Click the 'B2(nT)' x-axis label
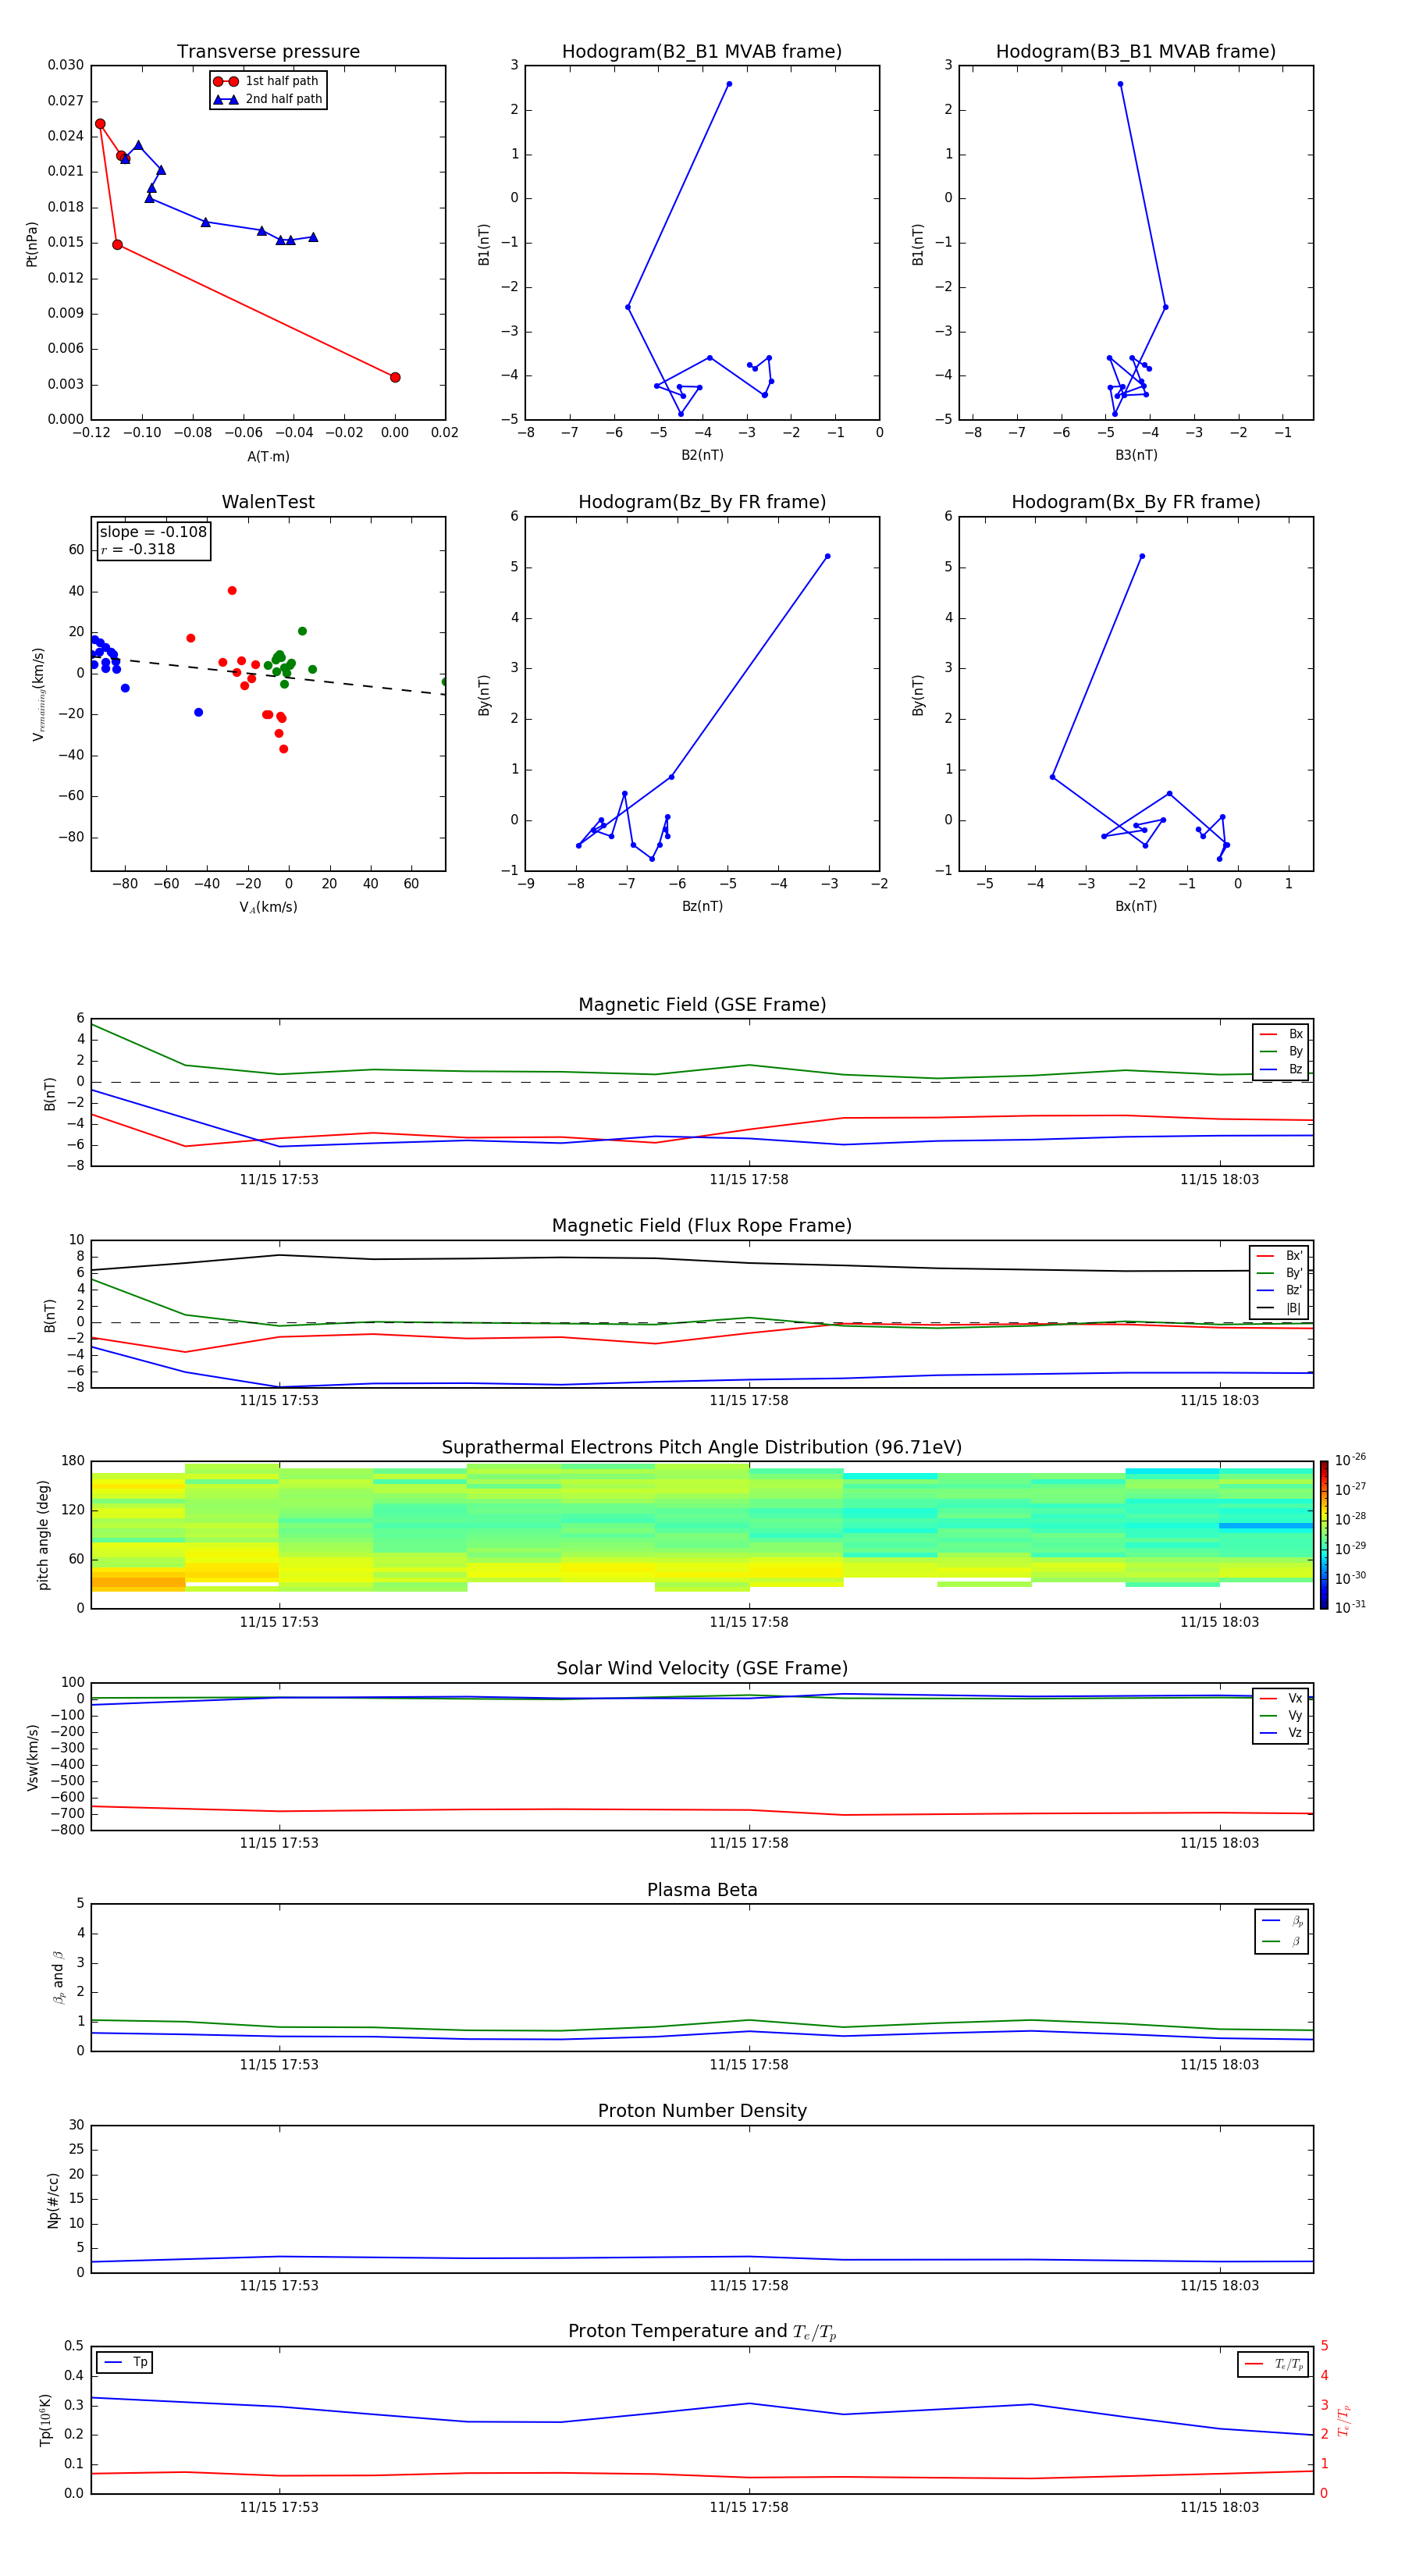Screen dimensions: 1405x2576 coord(702,455)
